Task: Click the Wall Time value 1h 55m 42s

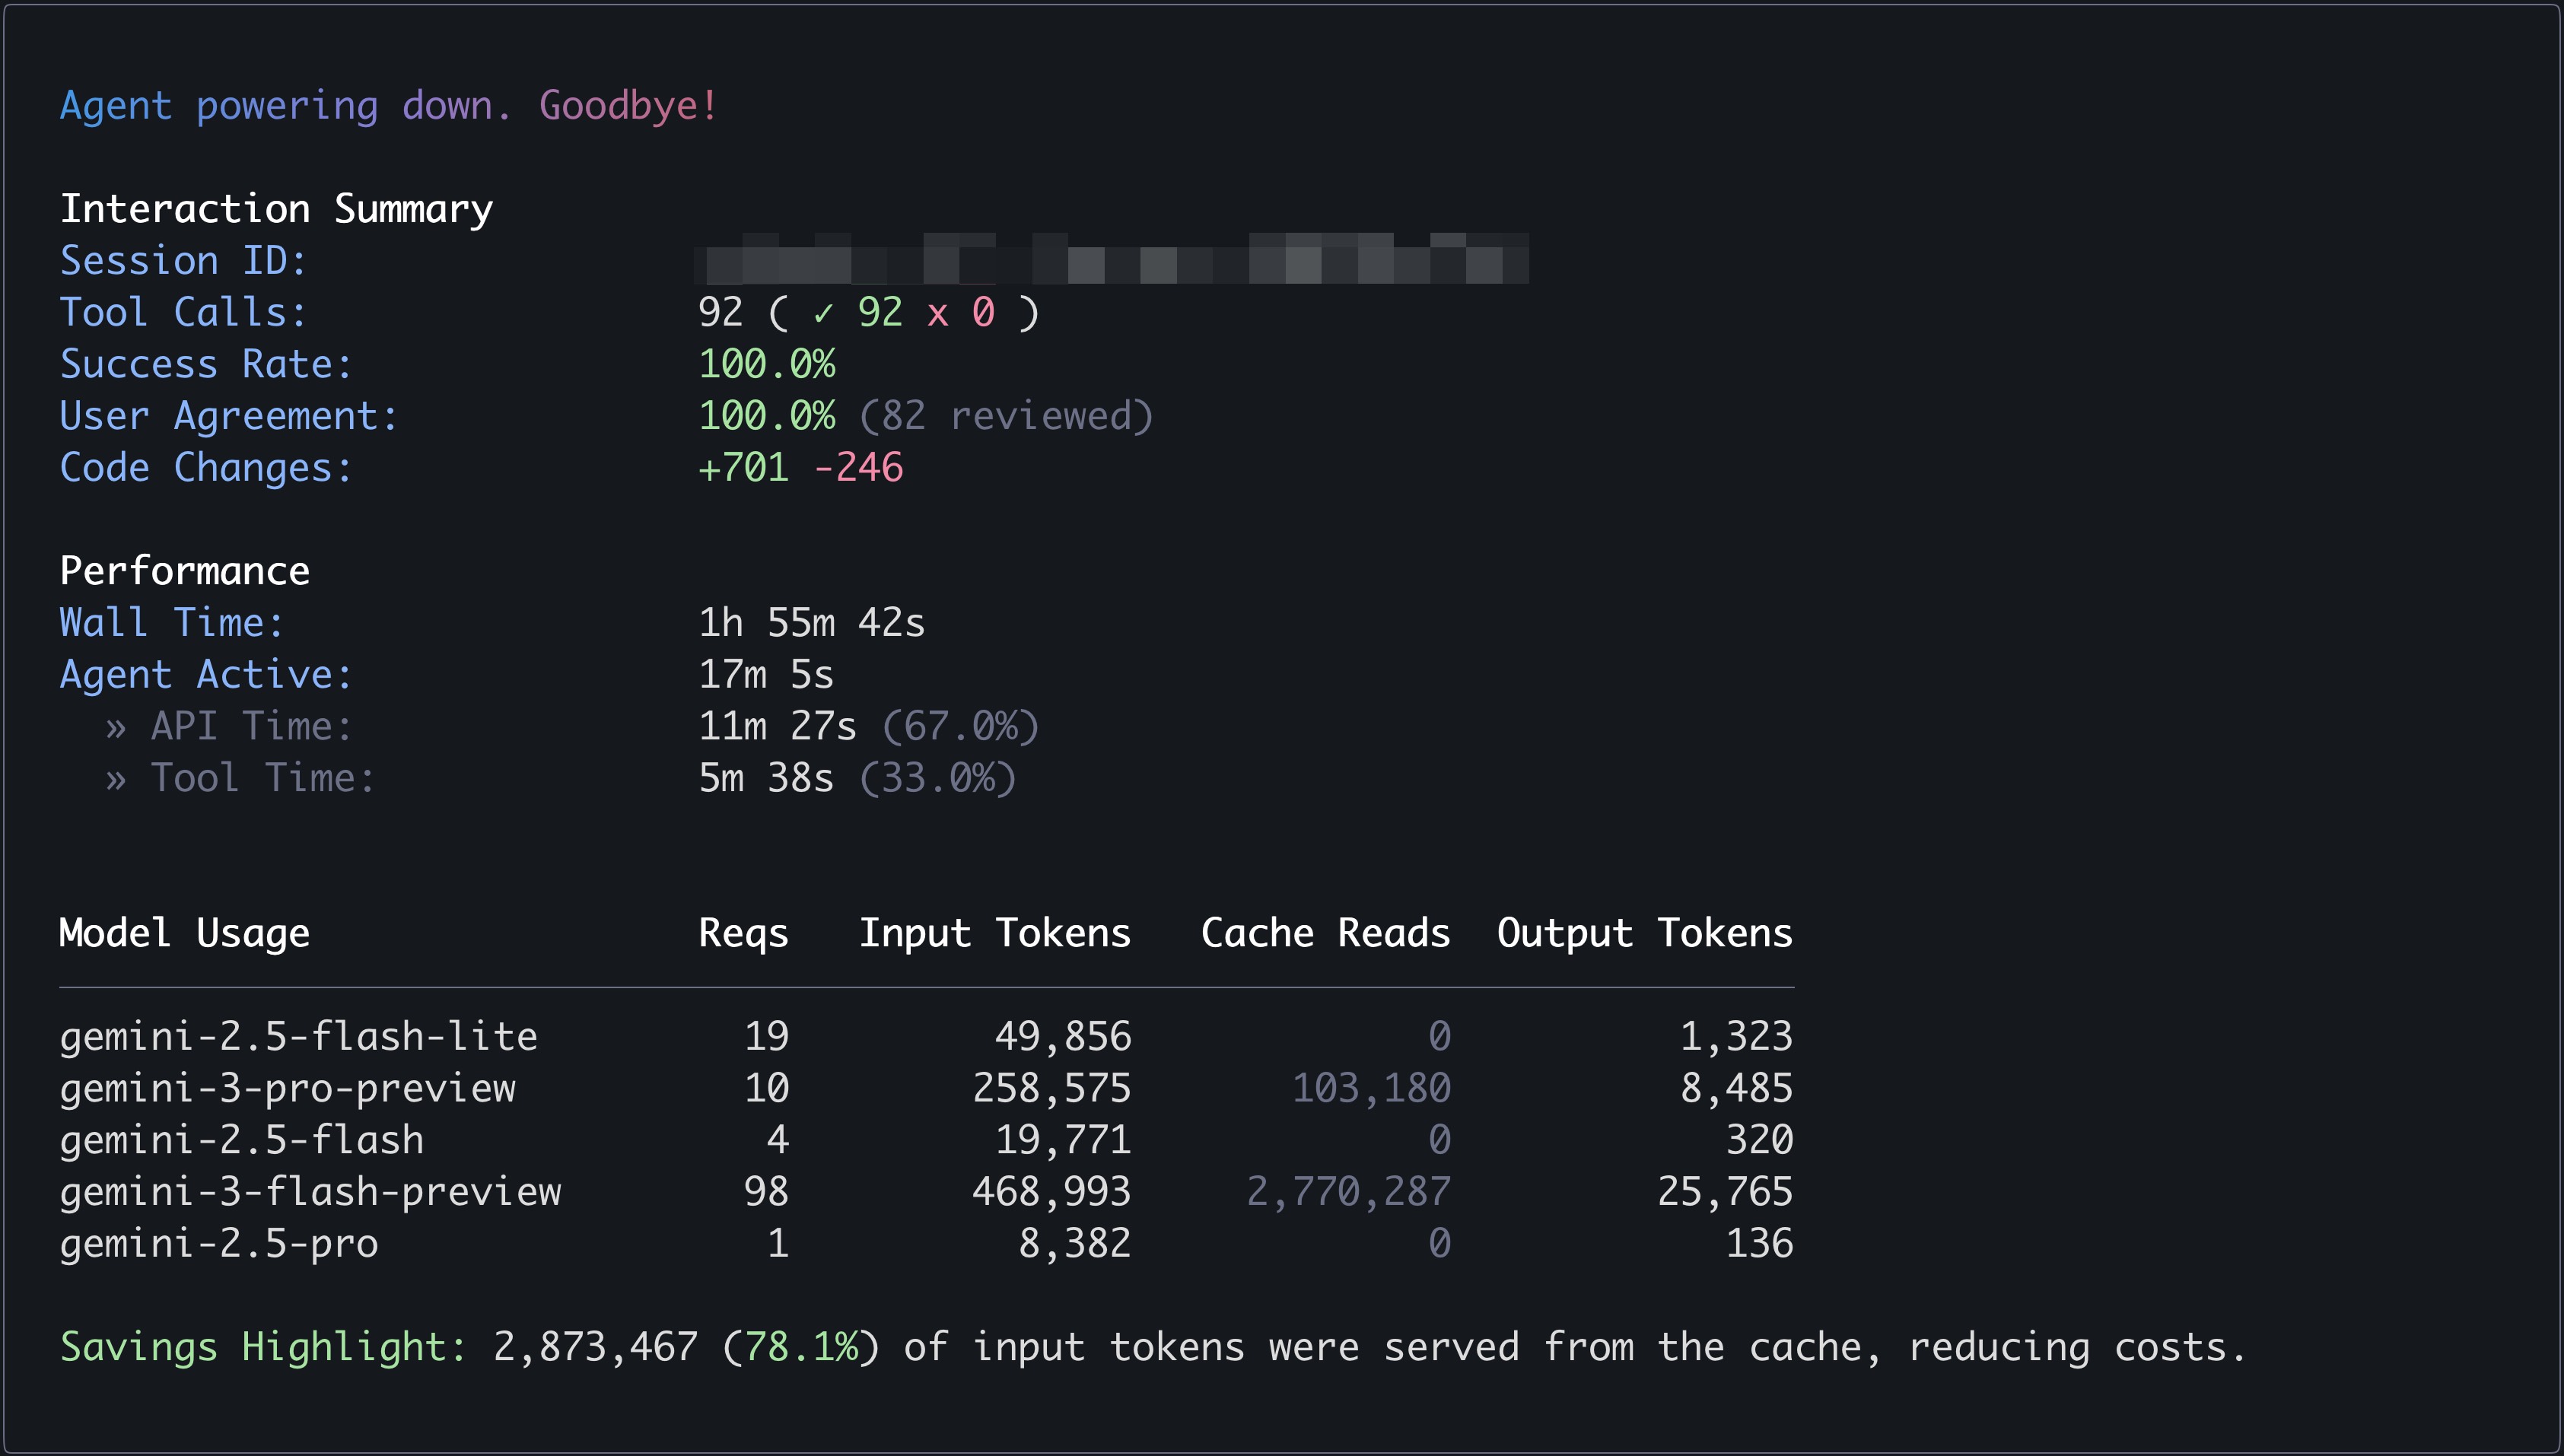Action: pyautogui.click(x=811, y=623)
